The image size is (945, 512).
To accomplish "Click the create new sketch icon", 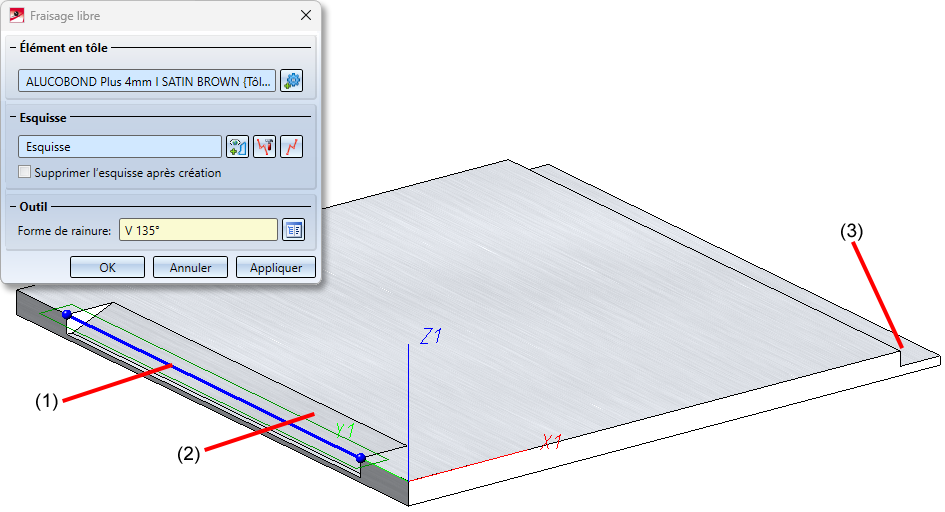I will click(237, 146).
